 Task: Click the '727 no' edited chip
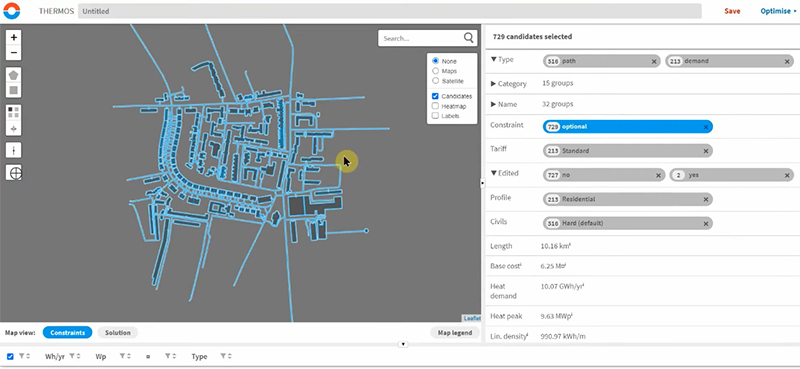pos(604,175)
